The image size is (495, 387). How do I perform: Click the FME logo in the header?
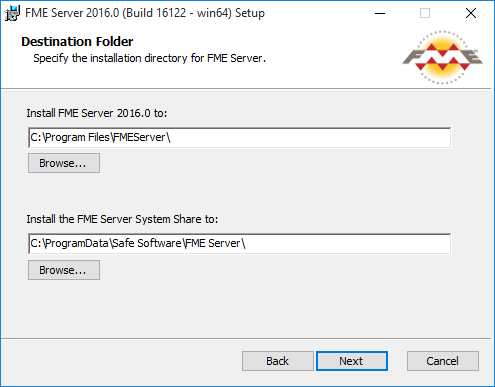click(x=442, y=57)
